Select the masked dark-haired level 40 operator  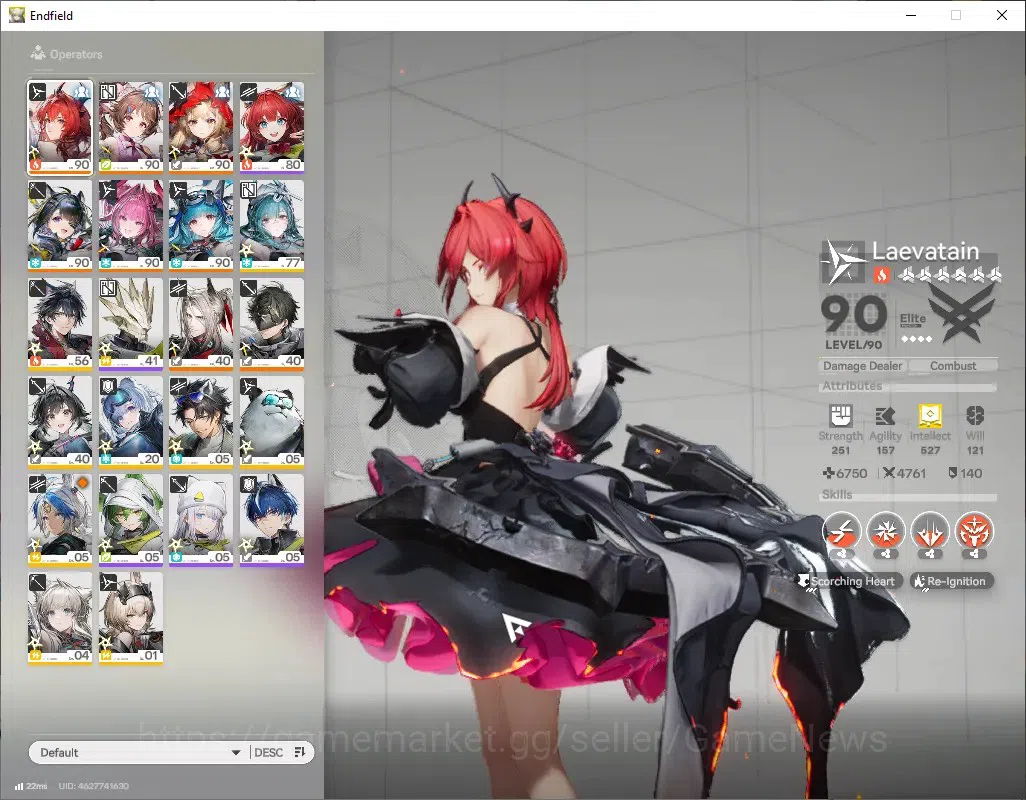coord(272,323)
